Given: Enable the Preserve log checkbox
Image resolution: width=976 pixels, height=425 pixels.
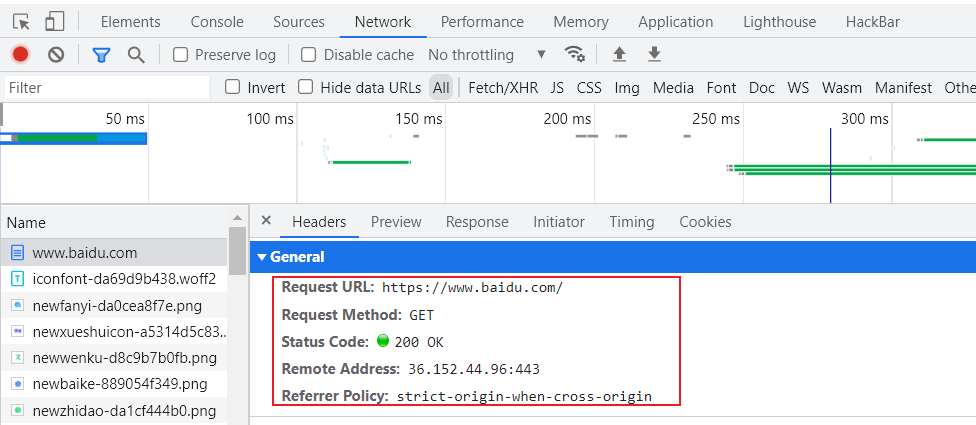Looking at the screenshot, I should click(x=181, y=55).
